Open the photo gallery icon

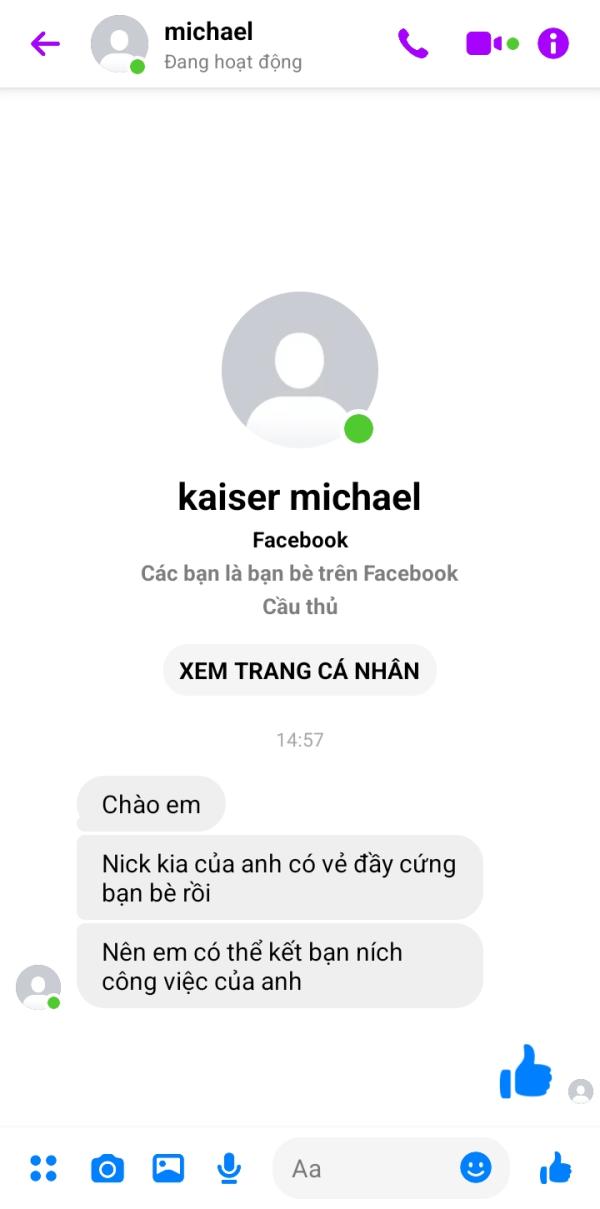168,1168
